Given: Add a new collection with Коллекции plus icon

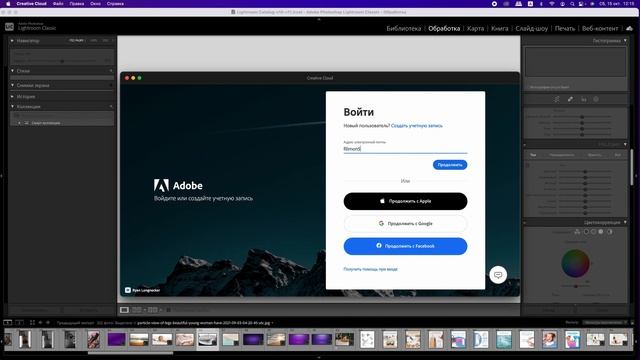Looking at the screenshot, I should tap(111, 107).
